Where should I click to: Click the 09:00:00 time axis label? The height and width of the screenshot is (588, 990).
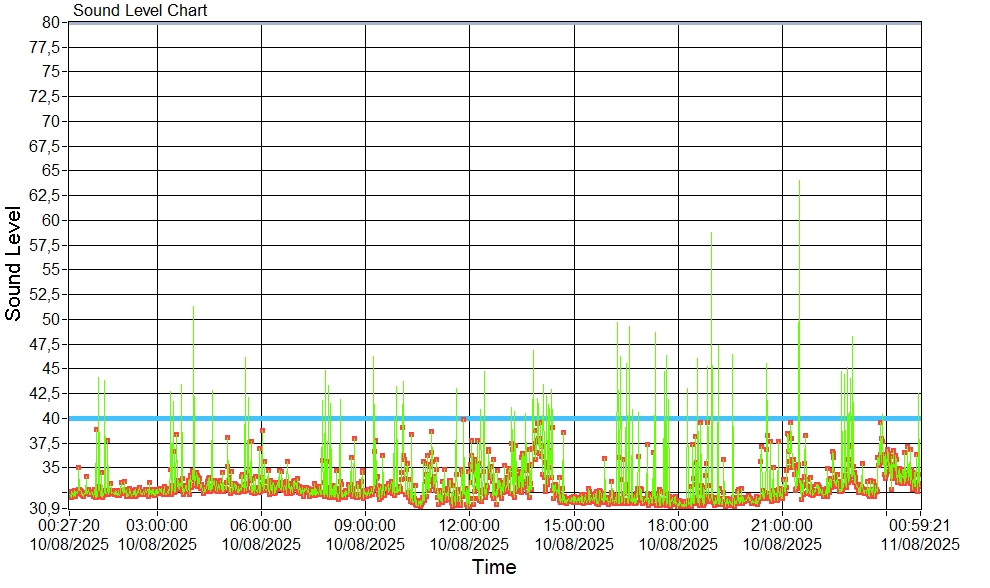pos(365,526)
